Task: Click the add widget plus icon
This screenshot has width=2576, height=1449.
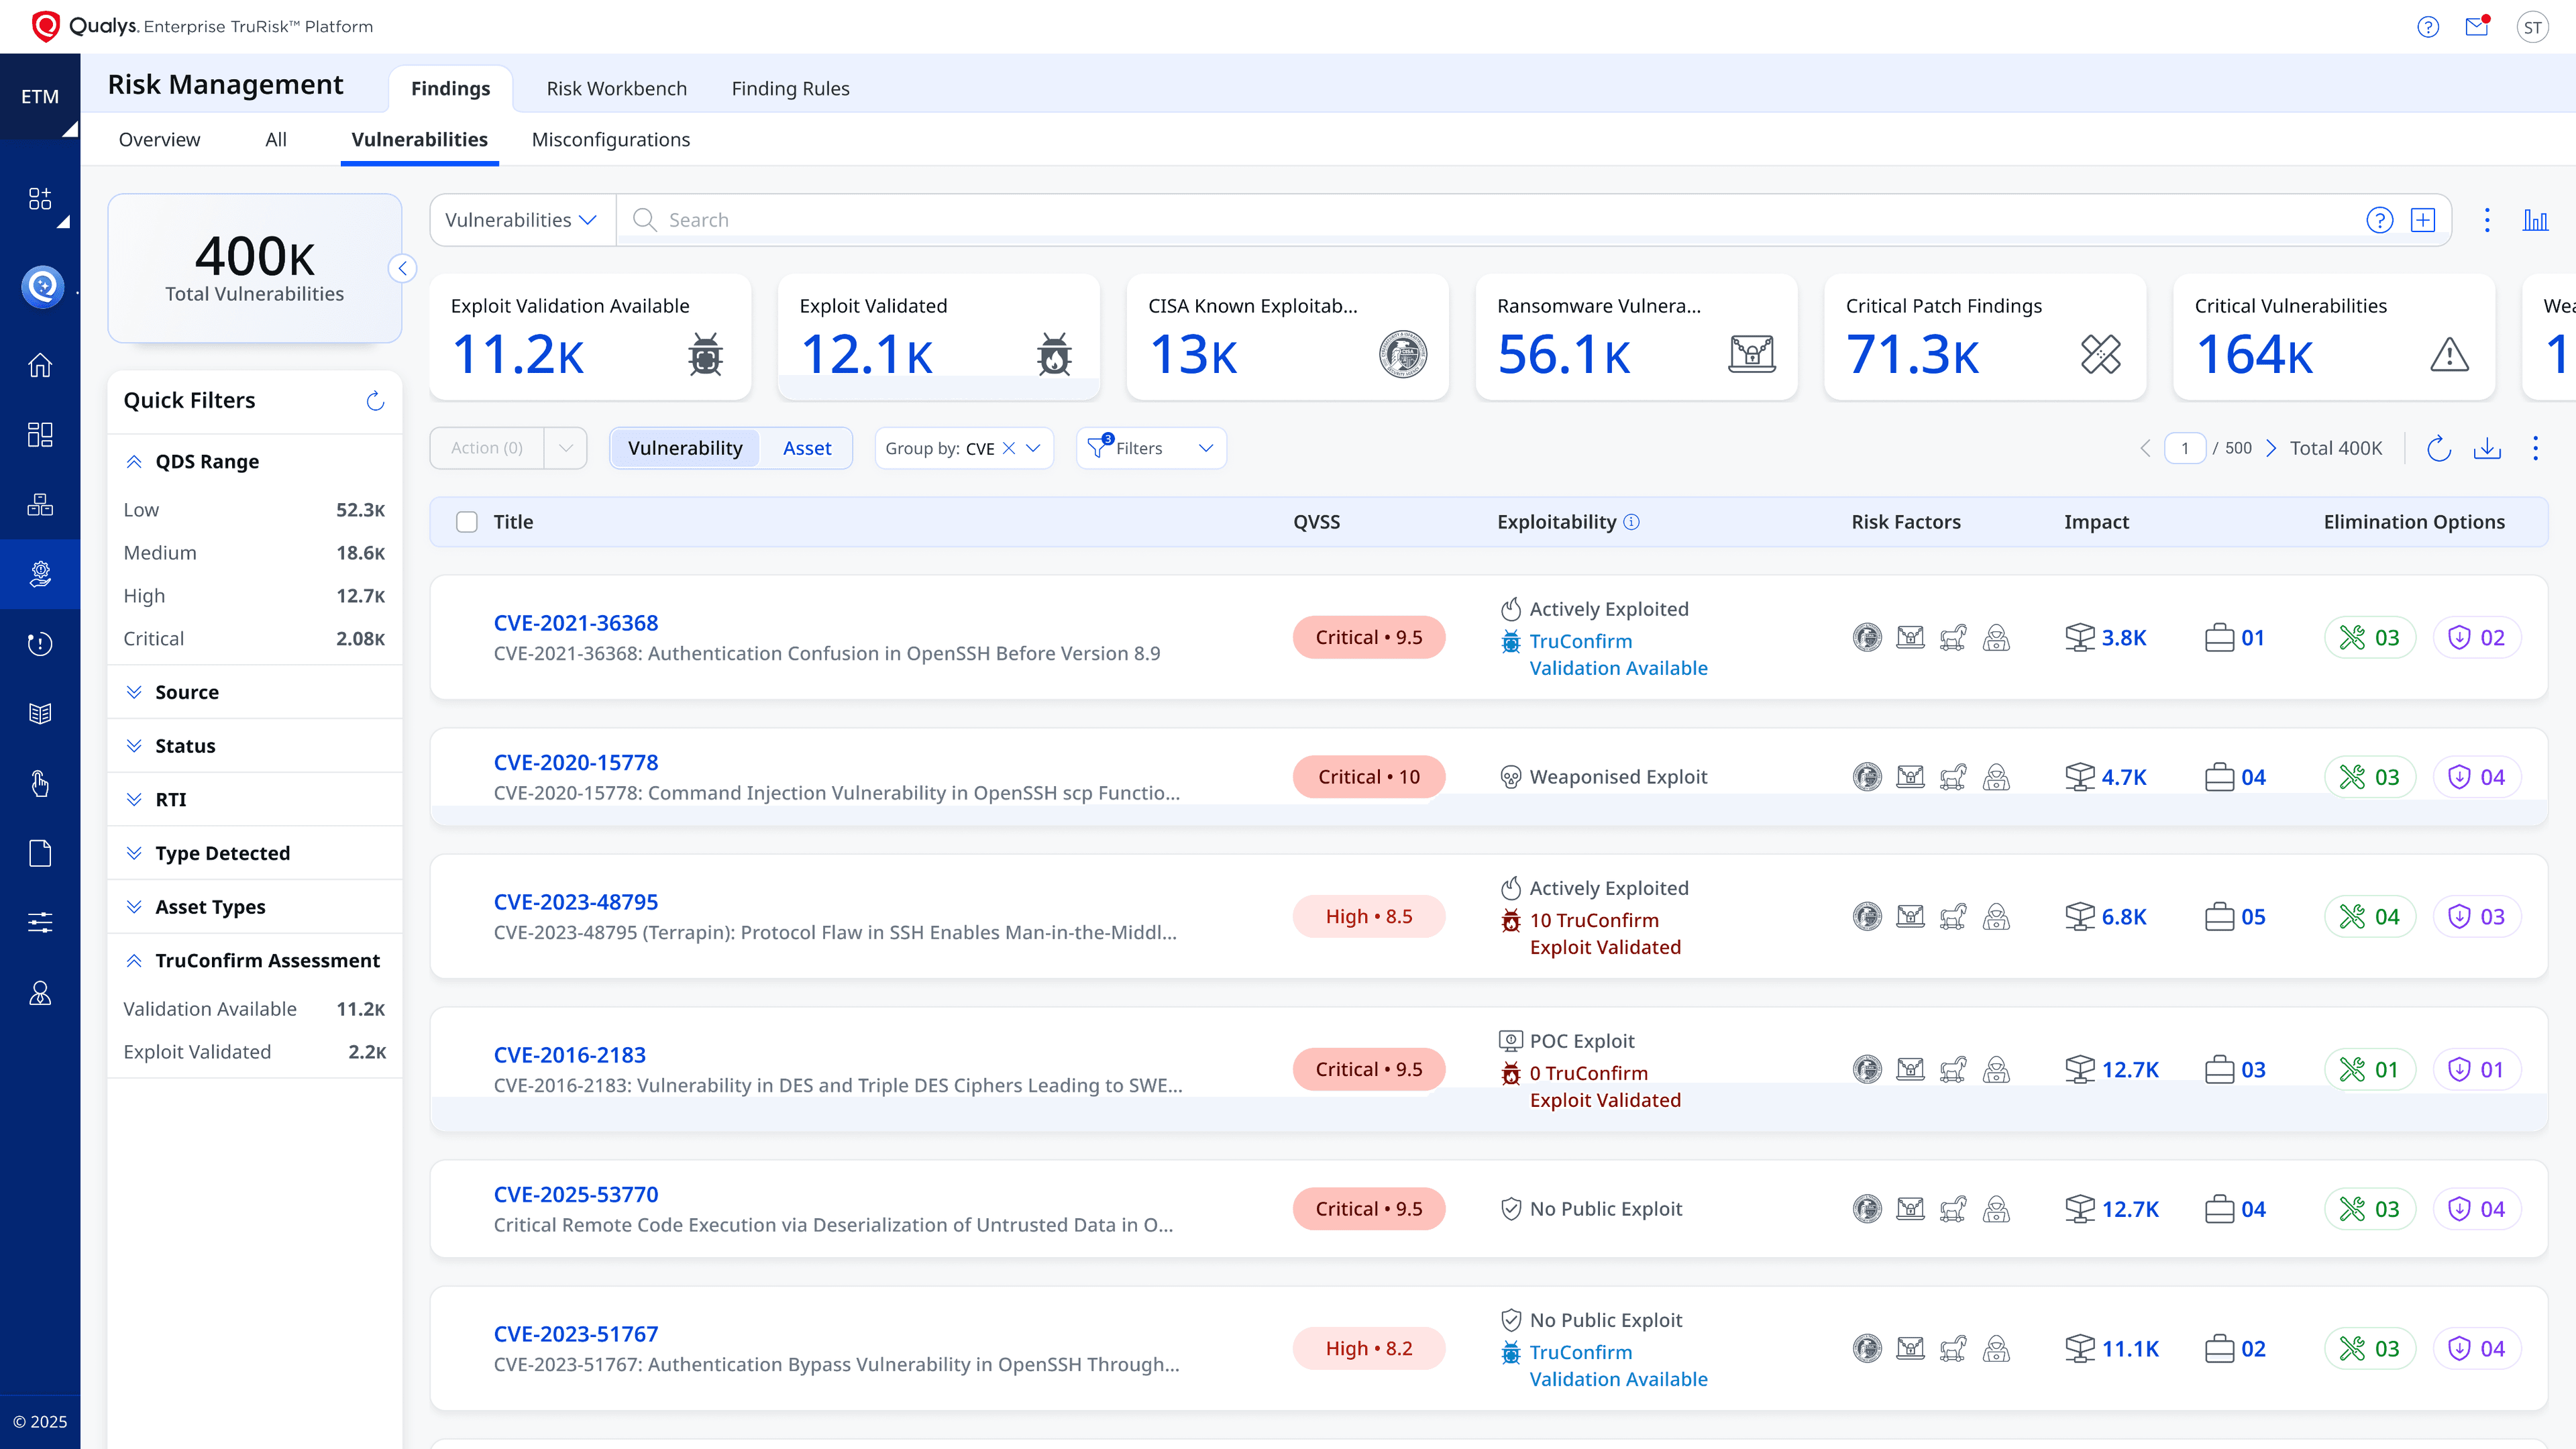Action: click(2423, 220)
